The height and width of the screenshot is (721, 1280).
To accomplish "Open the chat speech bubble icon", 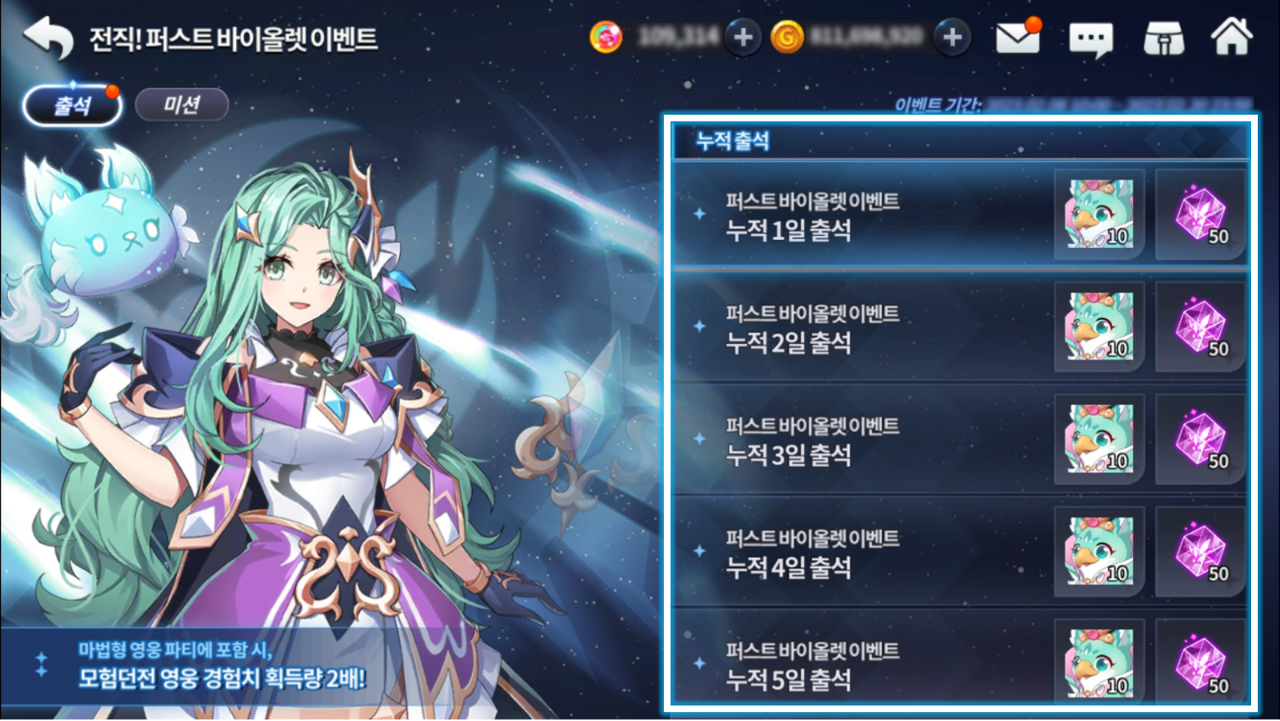I will click(x=1091, y=39).
